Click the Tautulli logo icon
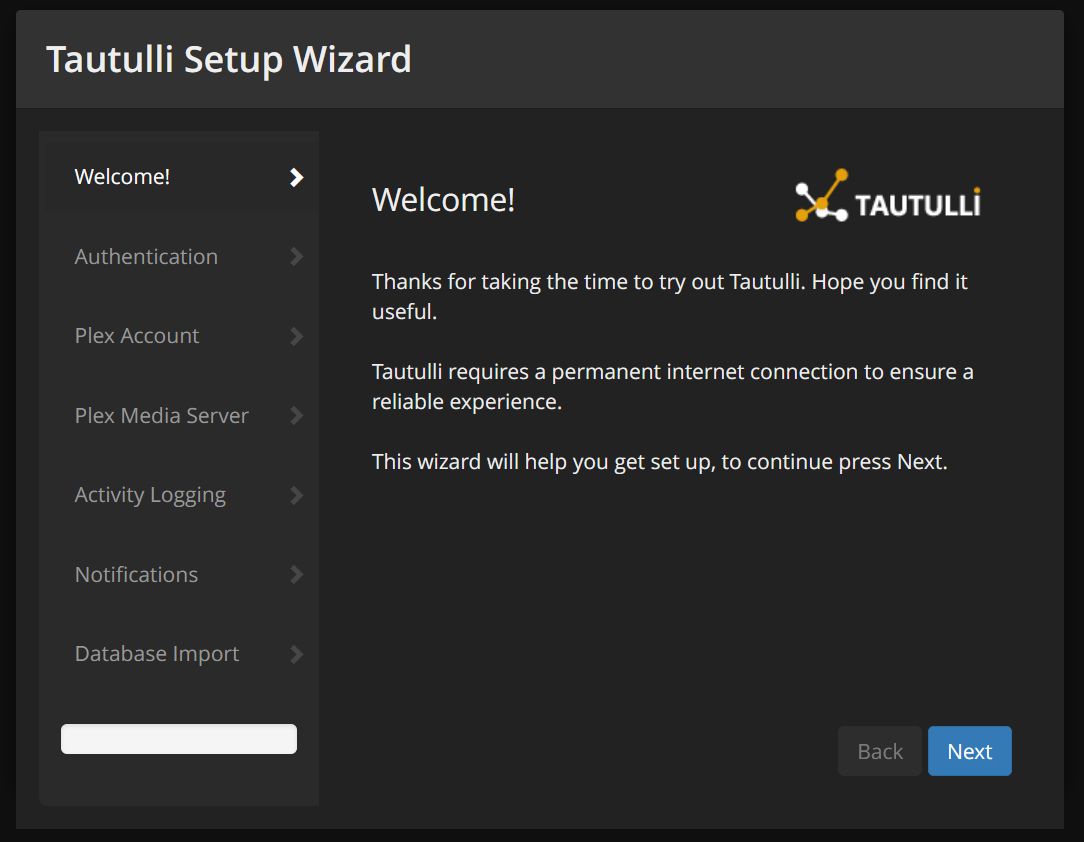The width and height of the screenshot is (1084, 842). point(822,195)
